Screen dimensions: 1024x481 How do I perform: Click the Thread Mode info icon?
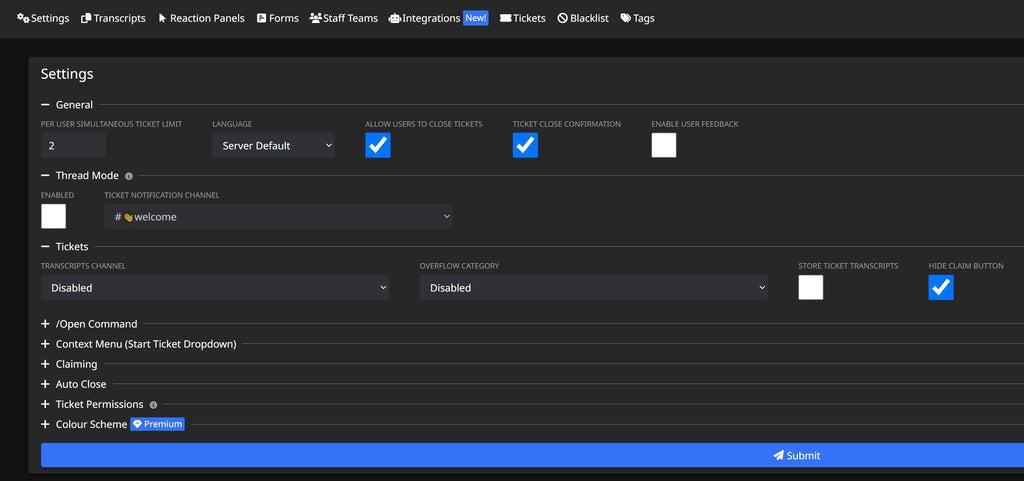coord(129,176)
